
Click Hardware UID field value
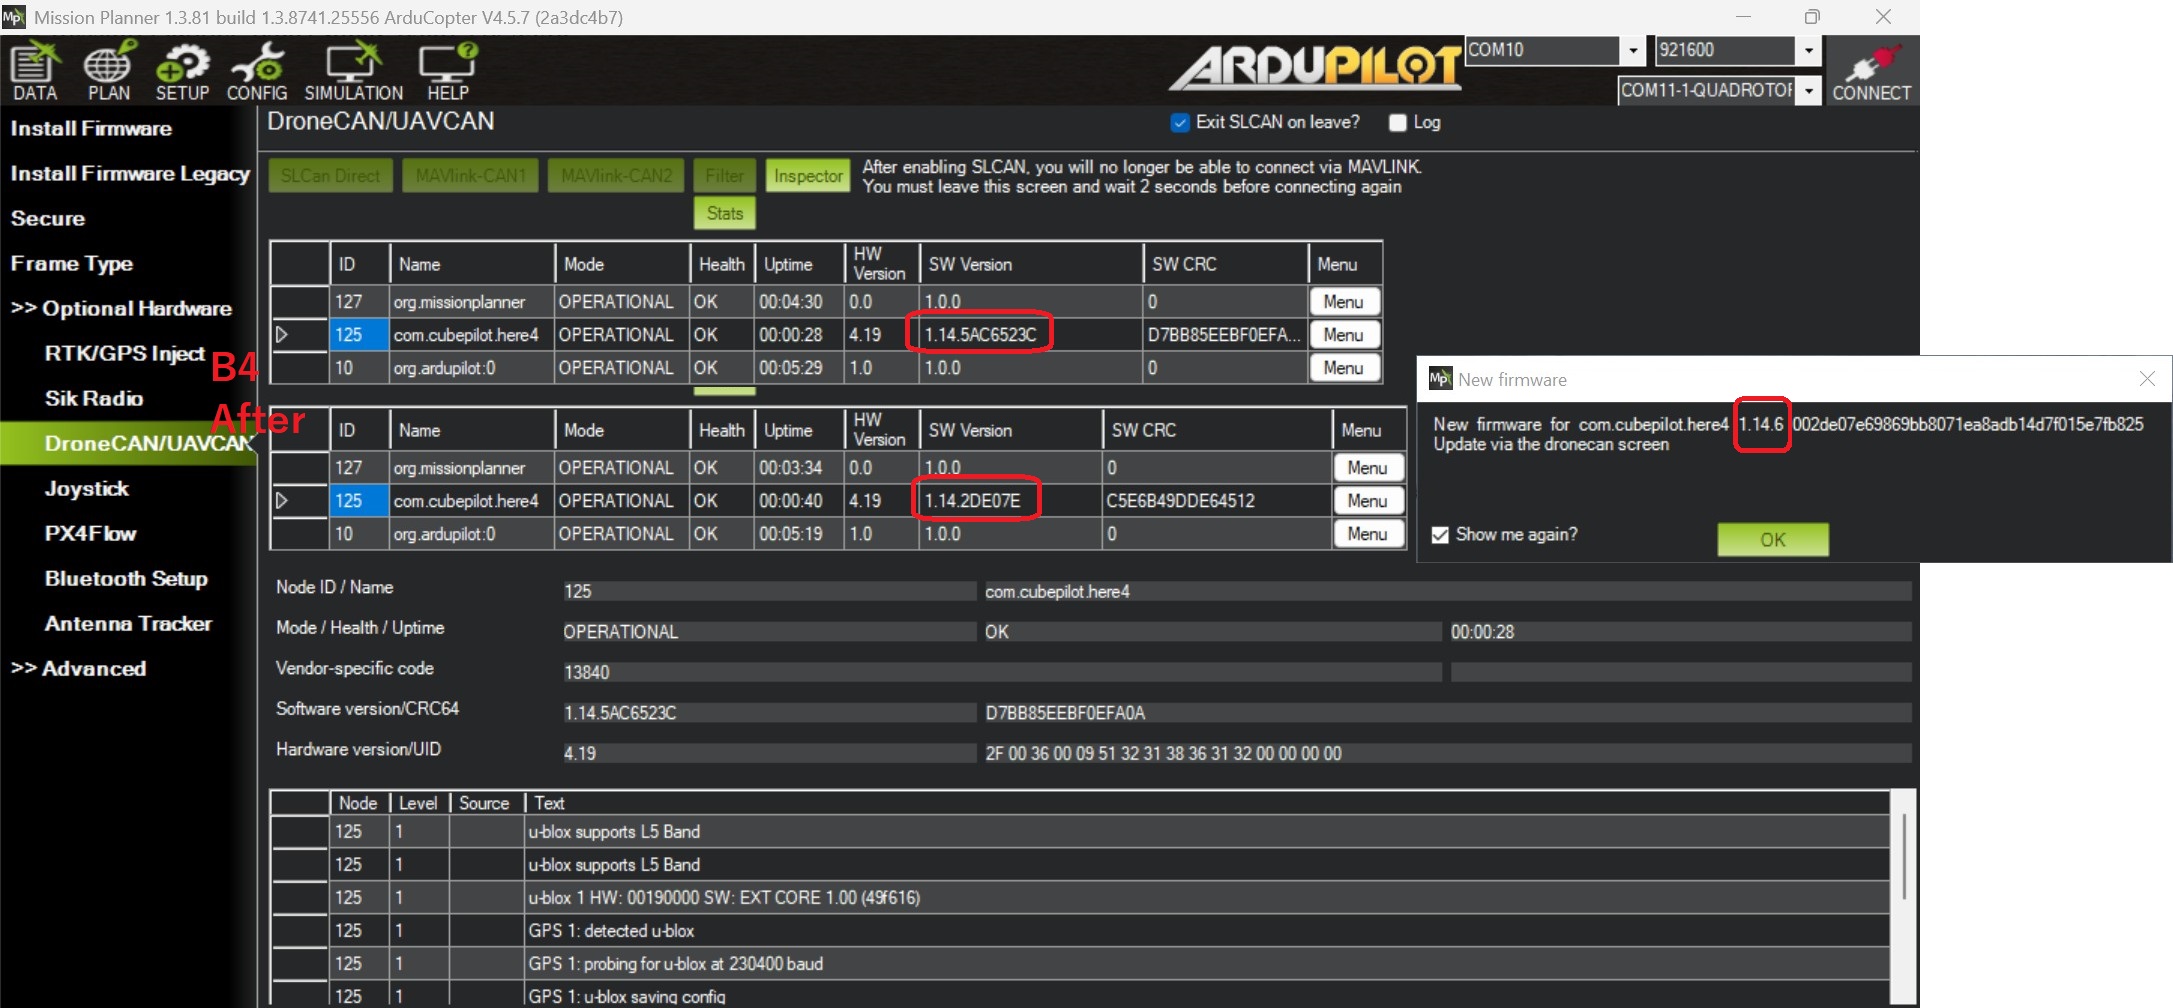pyautogui.click(x=1447, y=753)
